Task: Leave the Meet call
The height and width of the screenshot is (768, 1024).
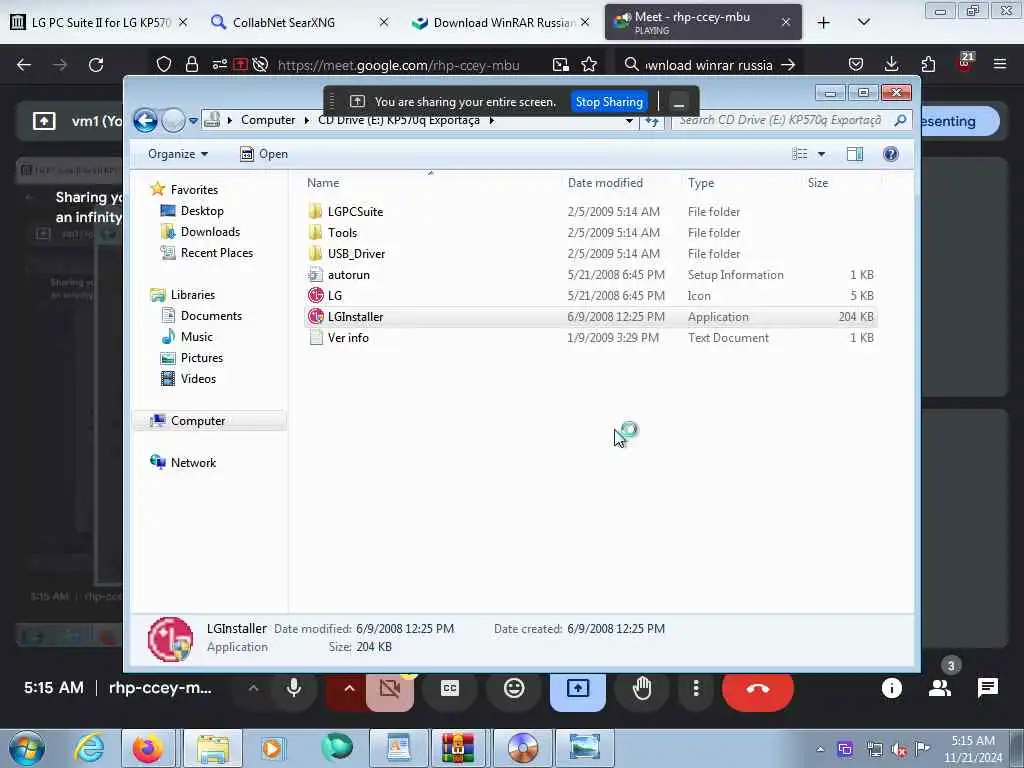Action: coord(758,688)
